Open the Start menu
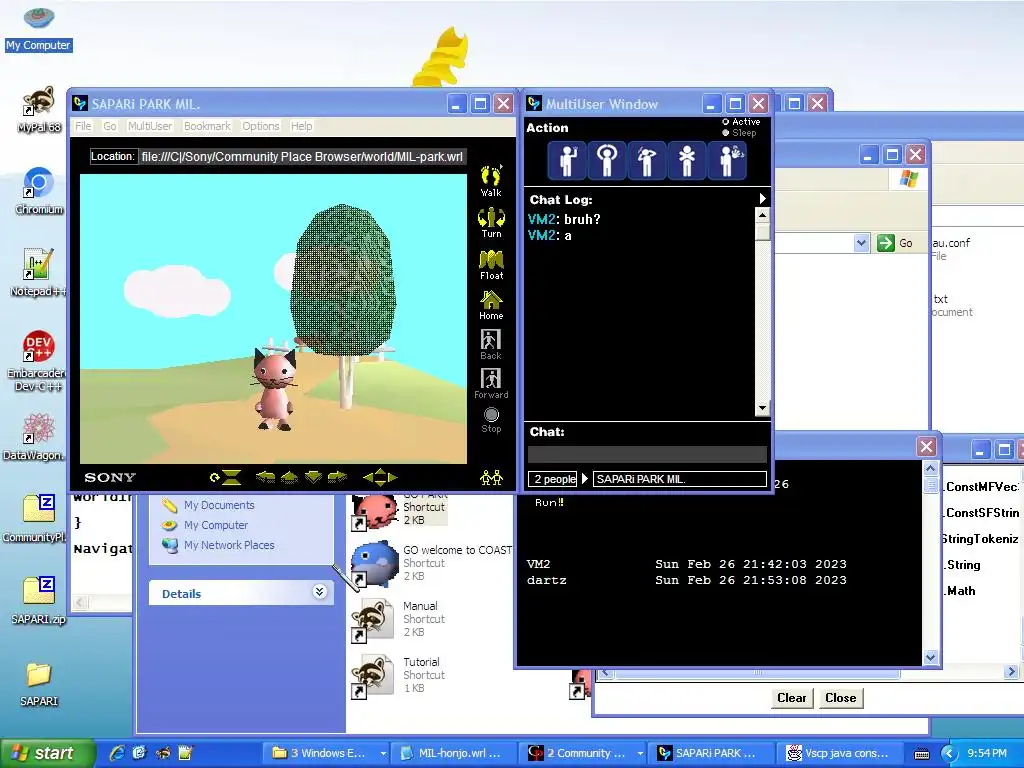This screenshot has height=768, width=1024. [x=46, y=753]
